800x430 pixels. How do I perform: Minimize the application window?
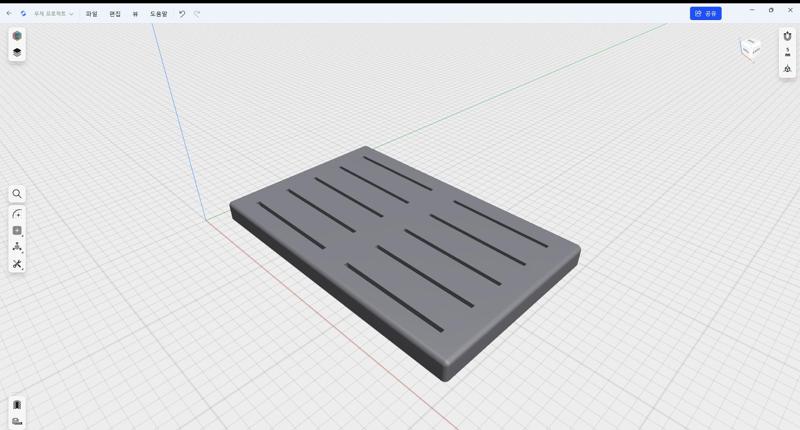coord(752,10)
